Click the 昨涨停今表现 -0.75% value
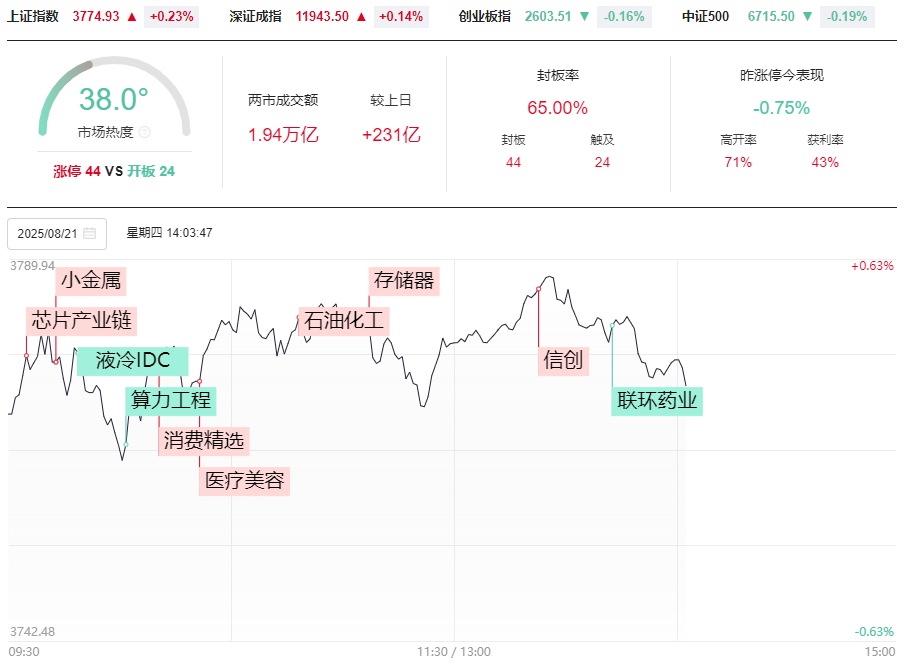The height and width of the screenshot is (666, 904). point(781,108)
